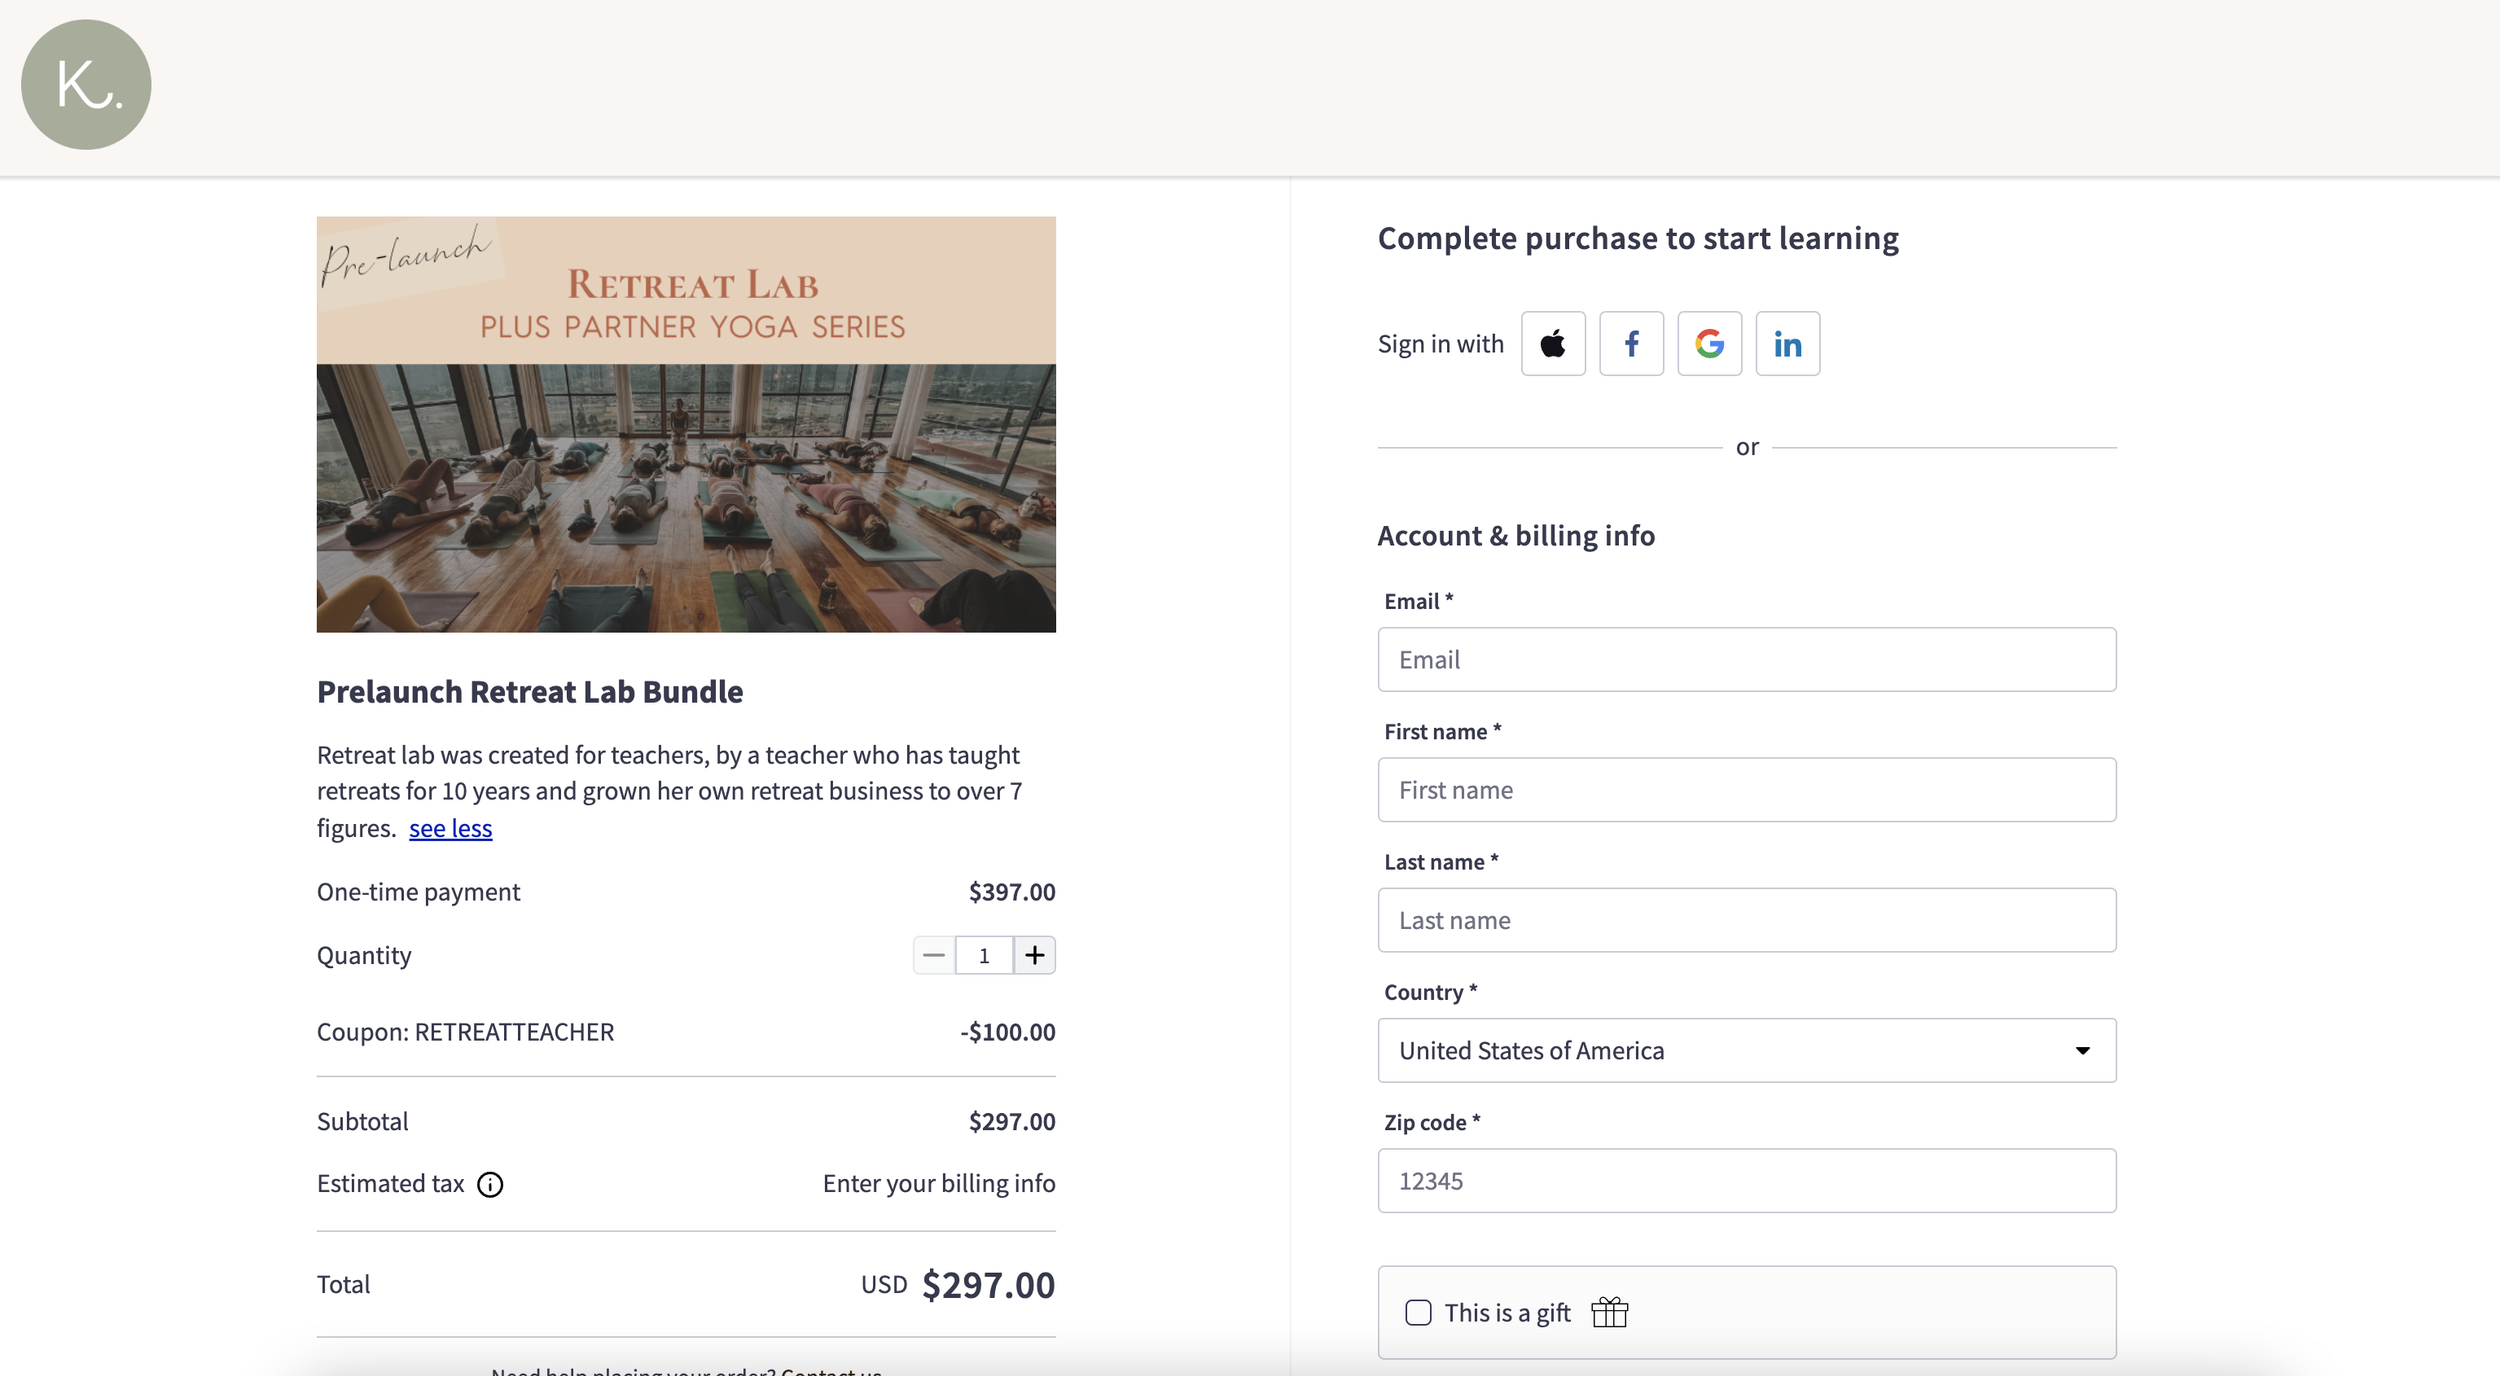Click 'Complete purchase to start learning' heading

pyautogui.click(x=1638, y=239)
